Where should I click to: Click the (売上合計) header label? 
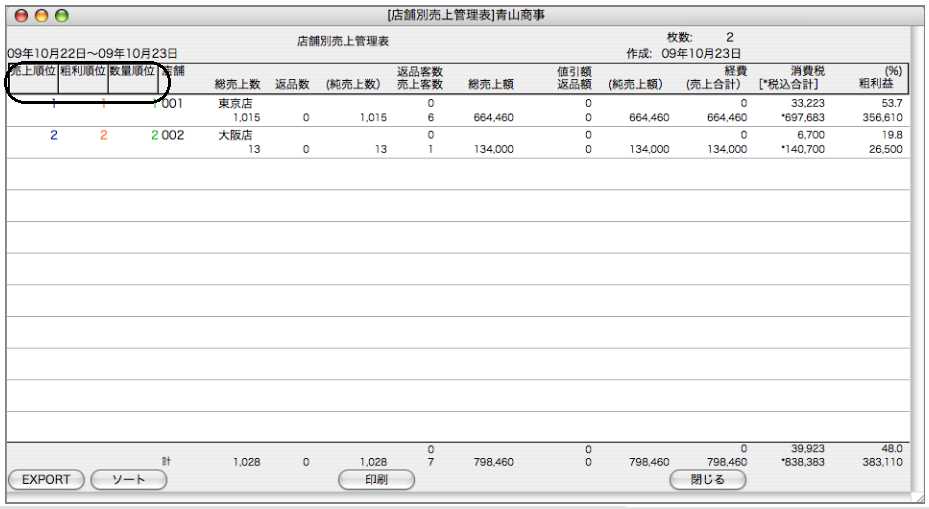click(713, 84)
